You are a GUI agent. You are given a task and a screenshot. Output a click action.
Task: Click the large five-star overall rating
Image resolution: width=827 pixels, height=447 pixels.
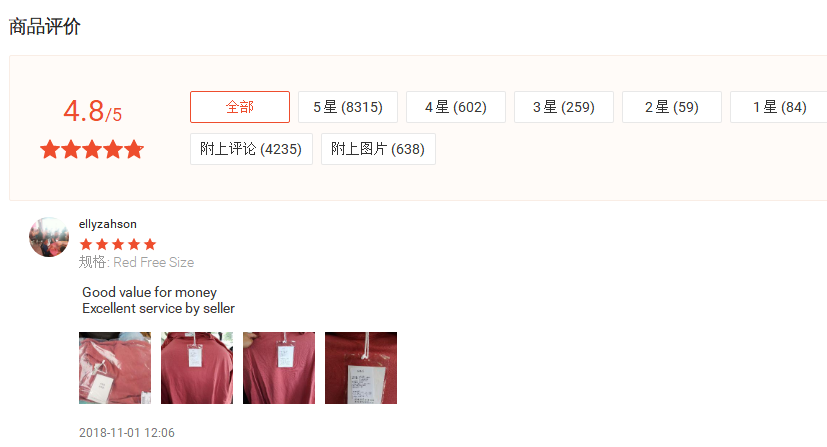click(x=92, y=149)
